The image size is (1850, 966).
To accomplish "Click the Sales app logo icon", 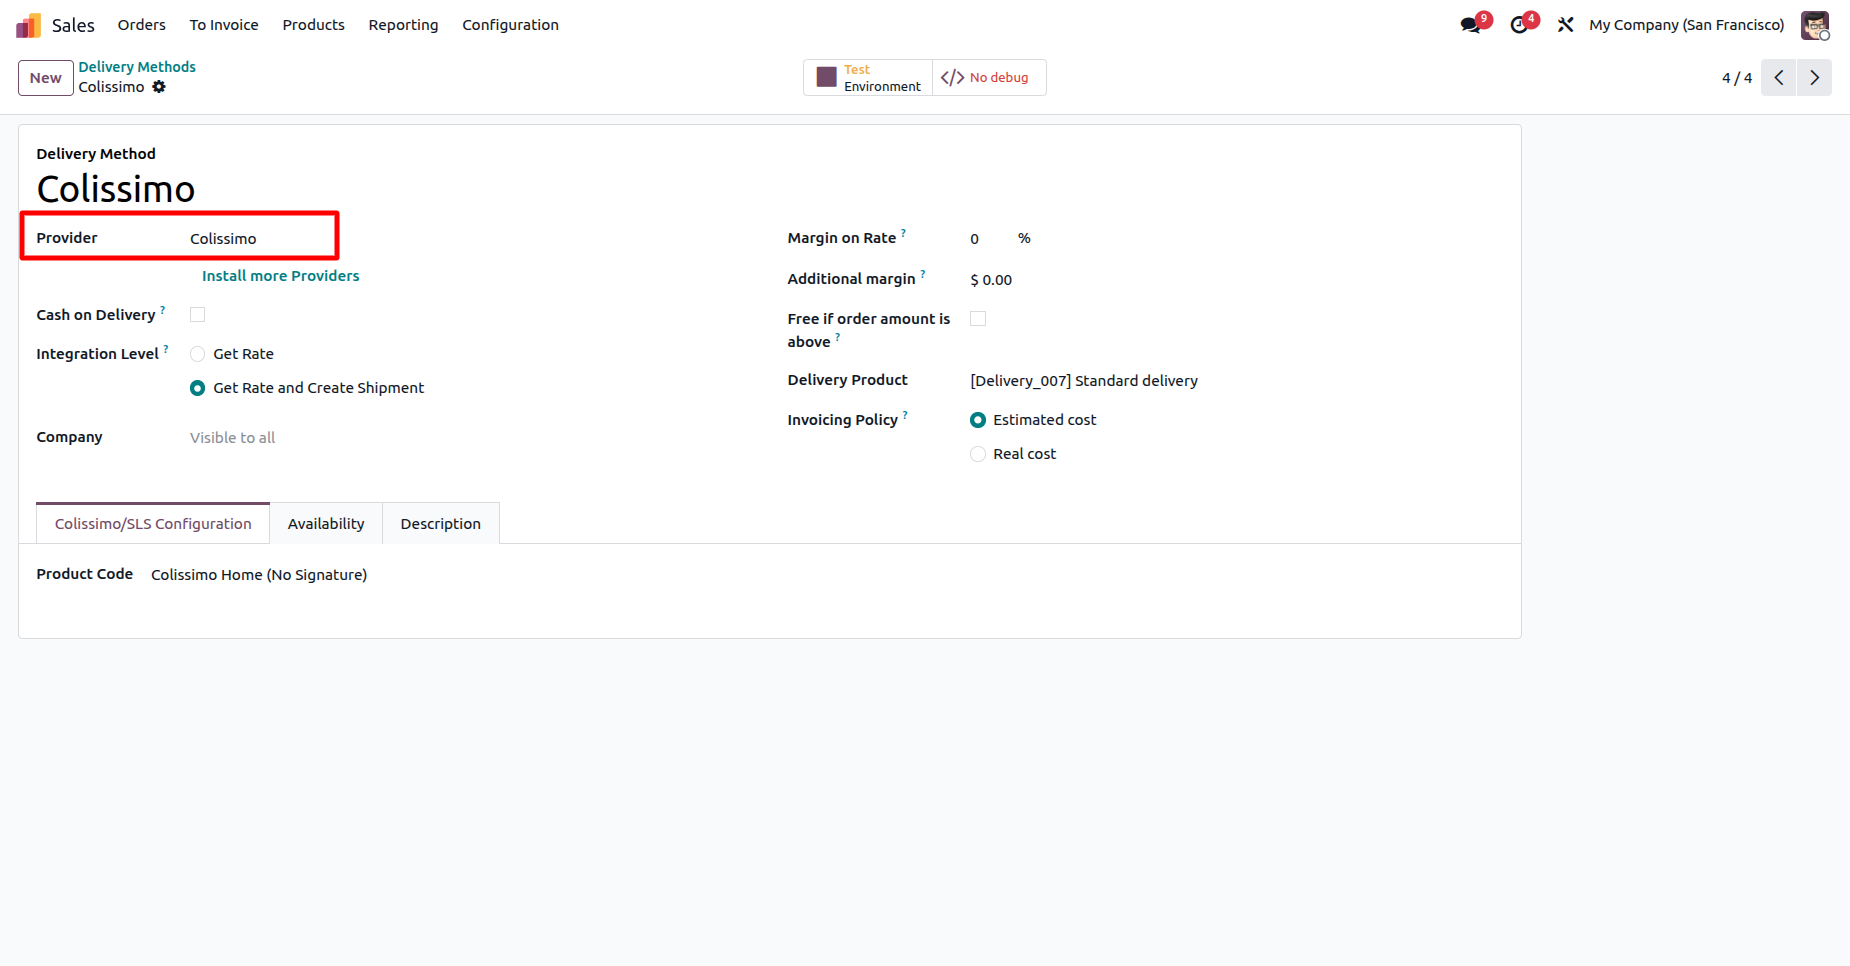I will coord(28,25).
